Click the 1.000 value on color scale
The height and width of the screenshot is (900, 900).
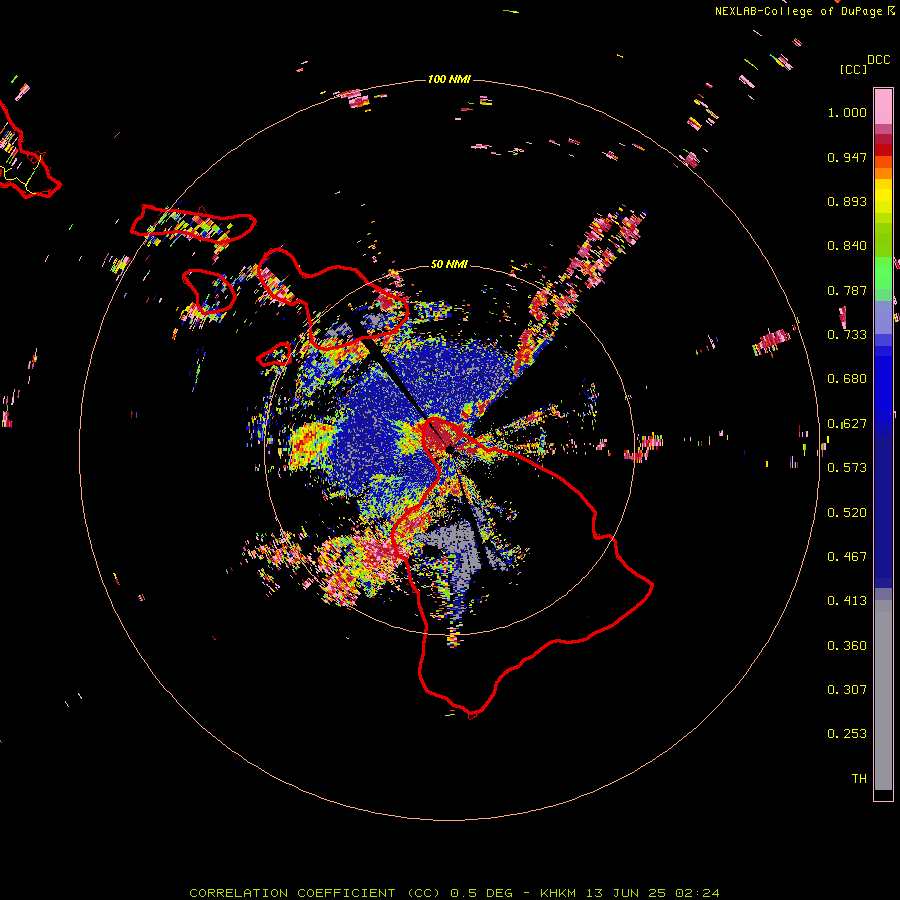tap(847, 112)
